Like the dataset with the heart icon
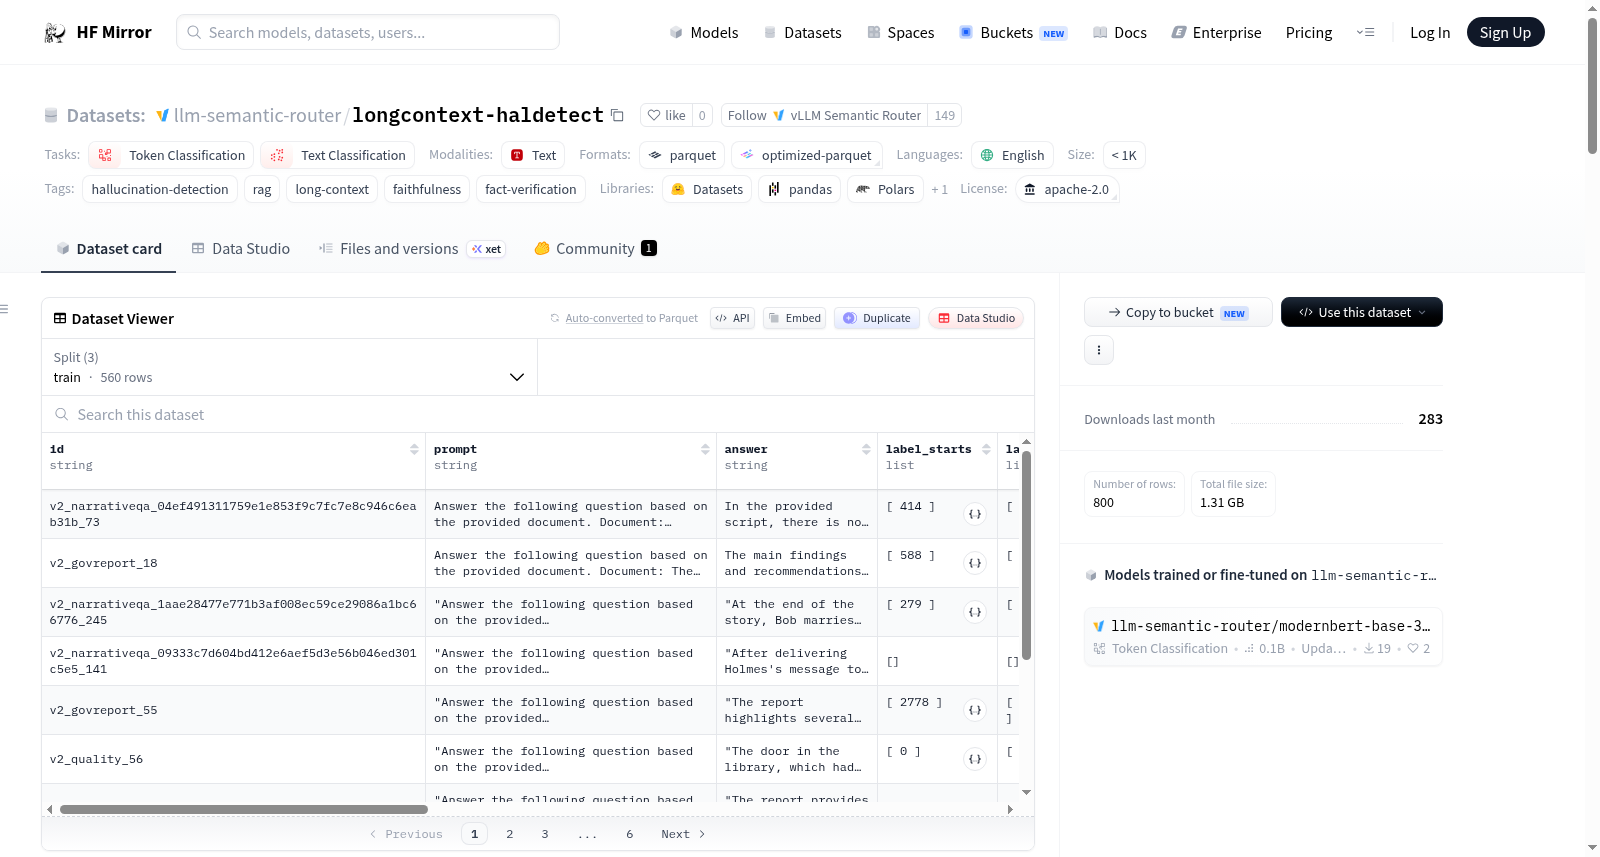 (x=654, y=116)
